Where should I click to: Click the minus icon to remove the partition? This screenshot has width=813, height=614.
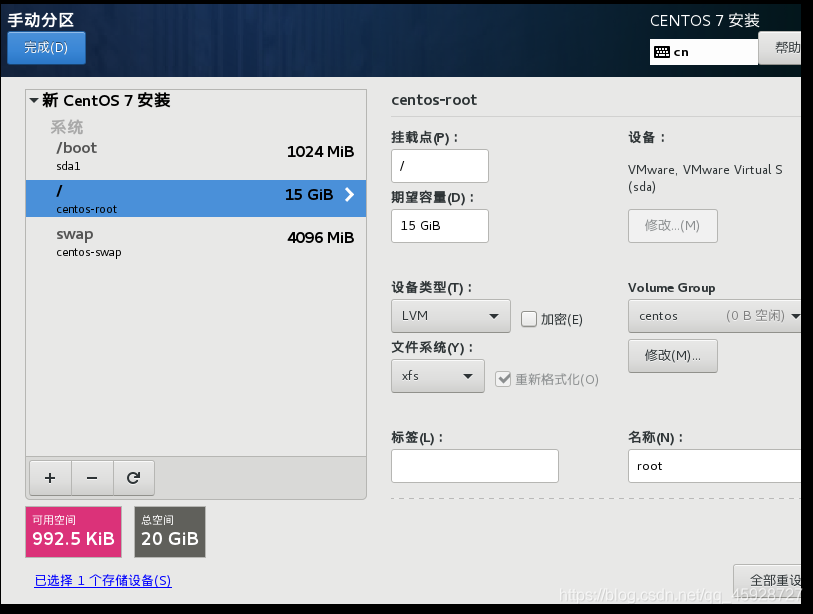pos(92,478)
